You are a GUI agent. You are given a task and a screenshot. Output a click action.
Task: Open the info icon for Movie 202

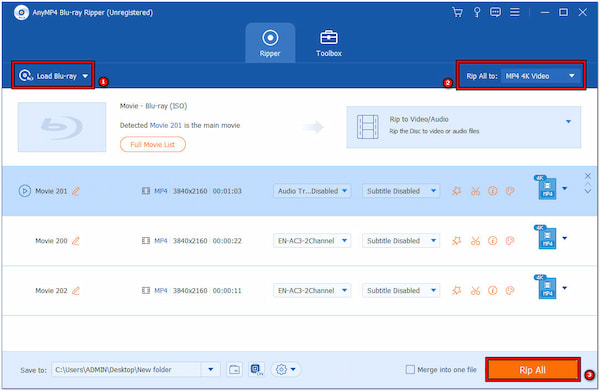[x=492, y=290]
